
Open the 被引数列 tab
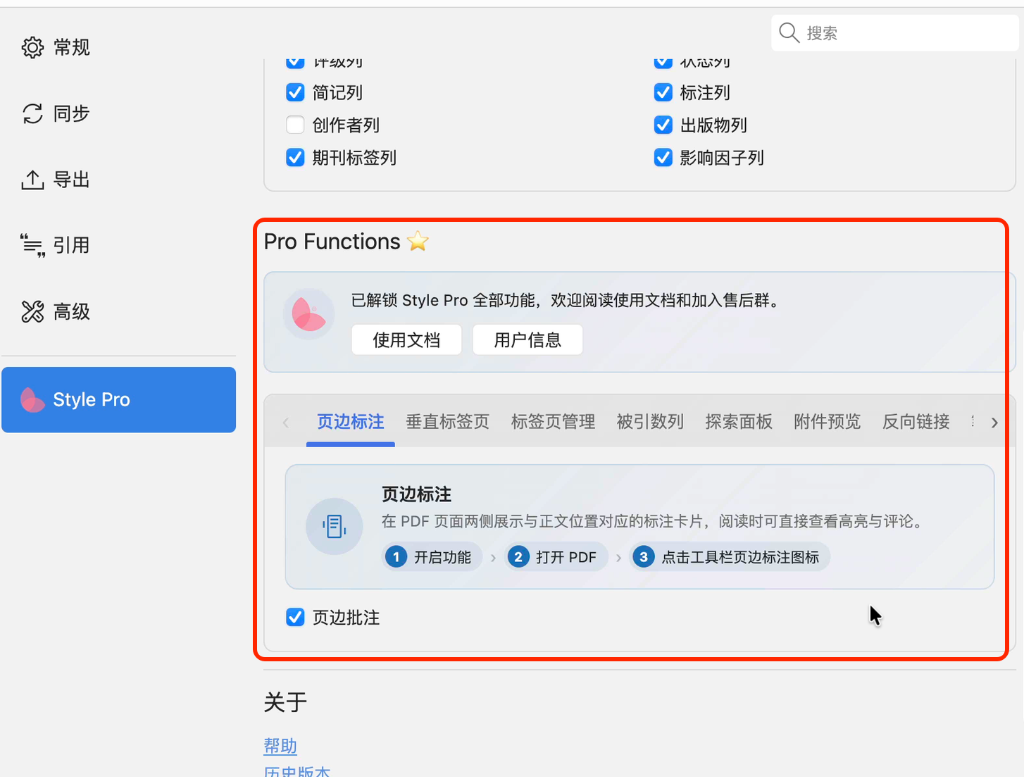pyautogui.click(x=650, y=422)
